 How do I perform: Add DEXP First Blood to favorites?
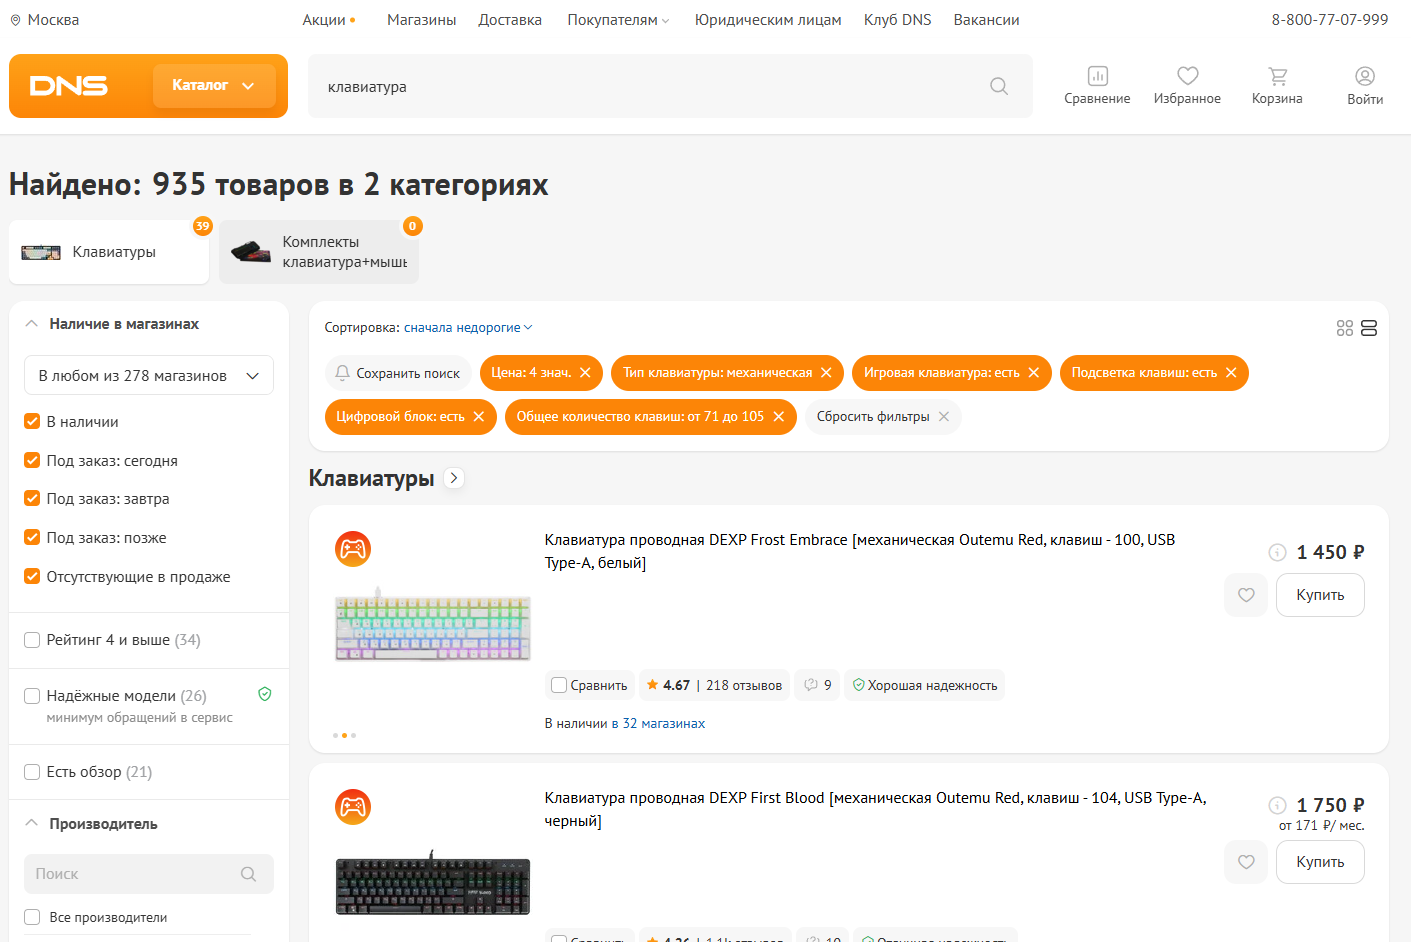coord(1246,862)
